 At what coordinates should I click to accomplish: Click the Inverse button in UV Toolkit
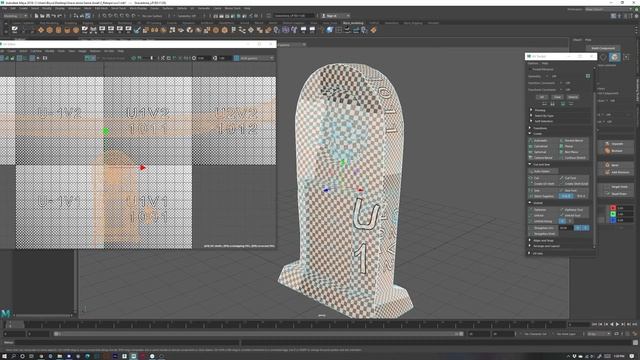tap(573, 97)
